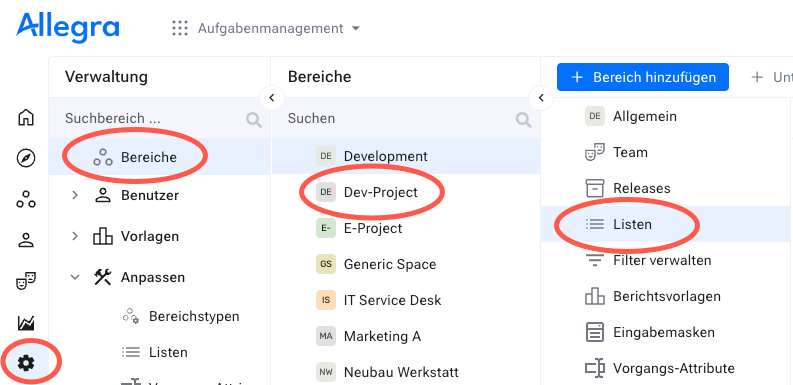The width and height of the screenshot is (793, 385).
Task: Collapse the Verwaltung panel with chevron
Action: [x=272, y=98]
